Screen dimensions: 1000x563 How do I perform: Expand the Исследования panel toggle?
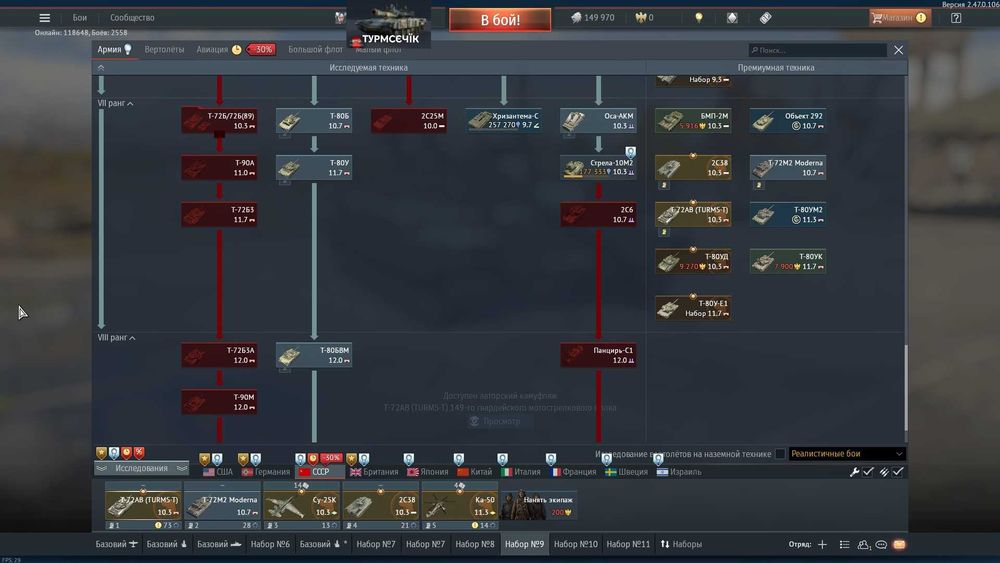142,468
